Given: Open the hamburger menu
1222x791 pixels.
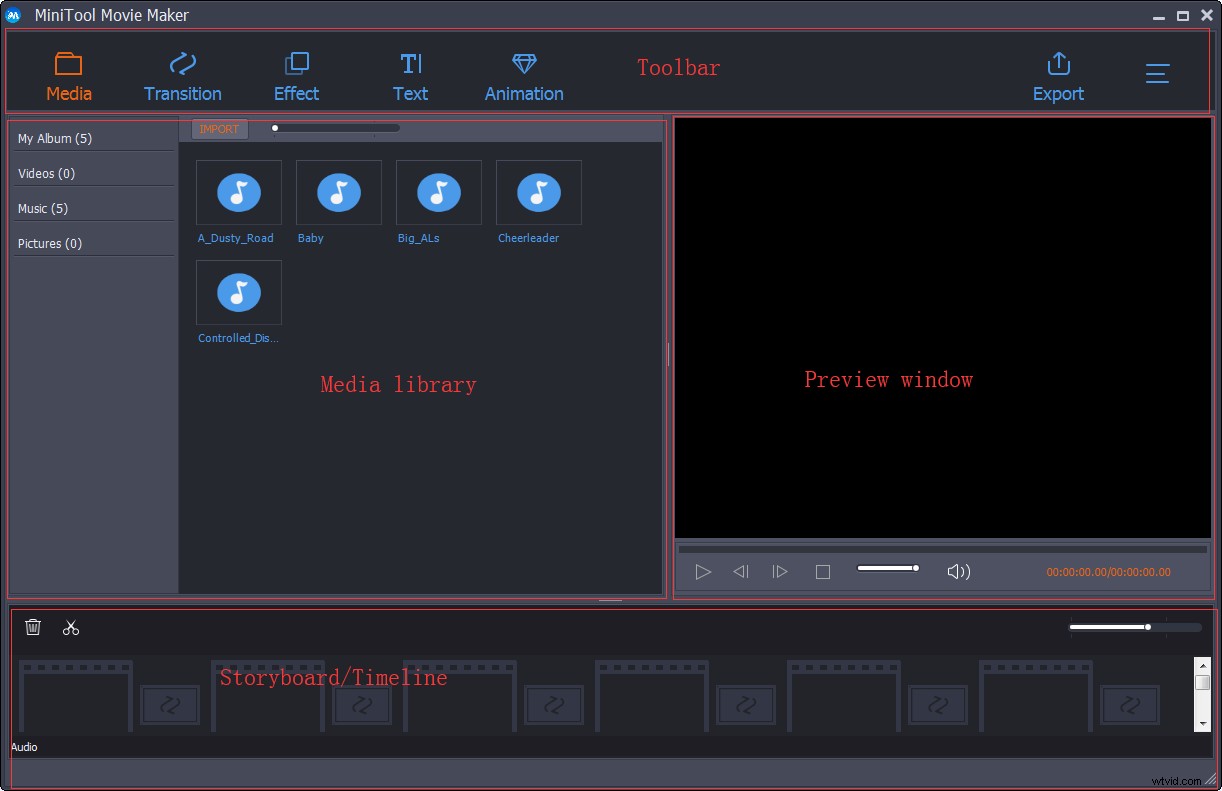Looking at the screenshot, I should pos(1157,73).
